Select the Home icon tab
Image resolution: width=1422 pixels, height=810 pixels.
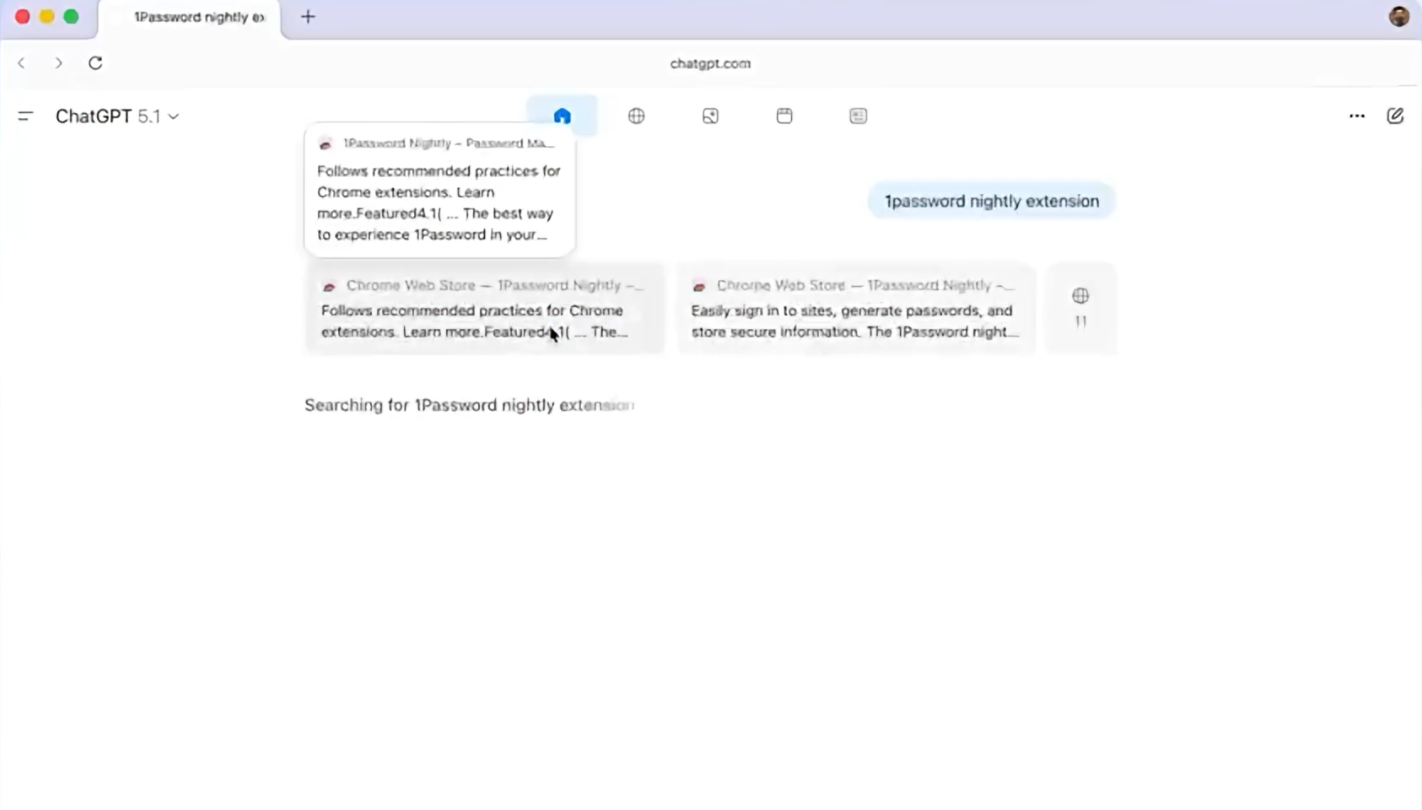click(562, 116)
